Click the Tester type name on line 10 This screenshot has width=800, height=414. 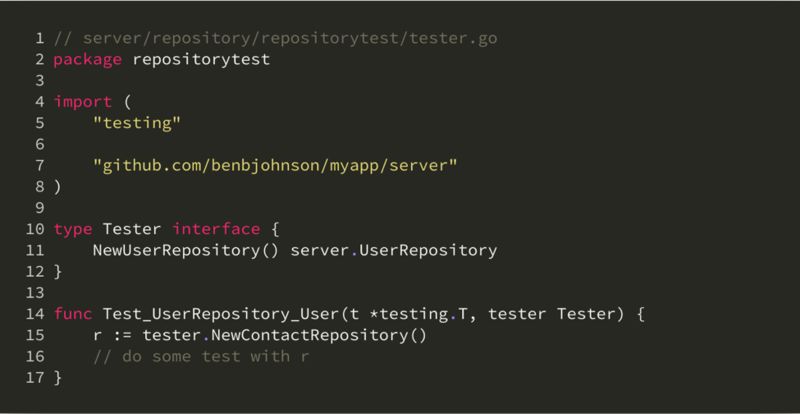pyautogui.click(x=132, y=229)
